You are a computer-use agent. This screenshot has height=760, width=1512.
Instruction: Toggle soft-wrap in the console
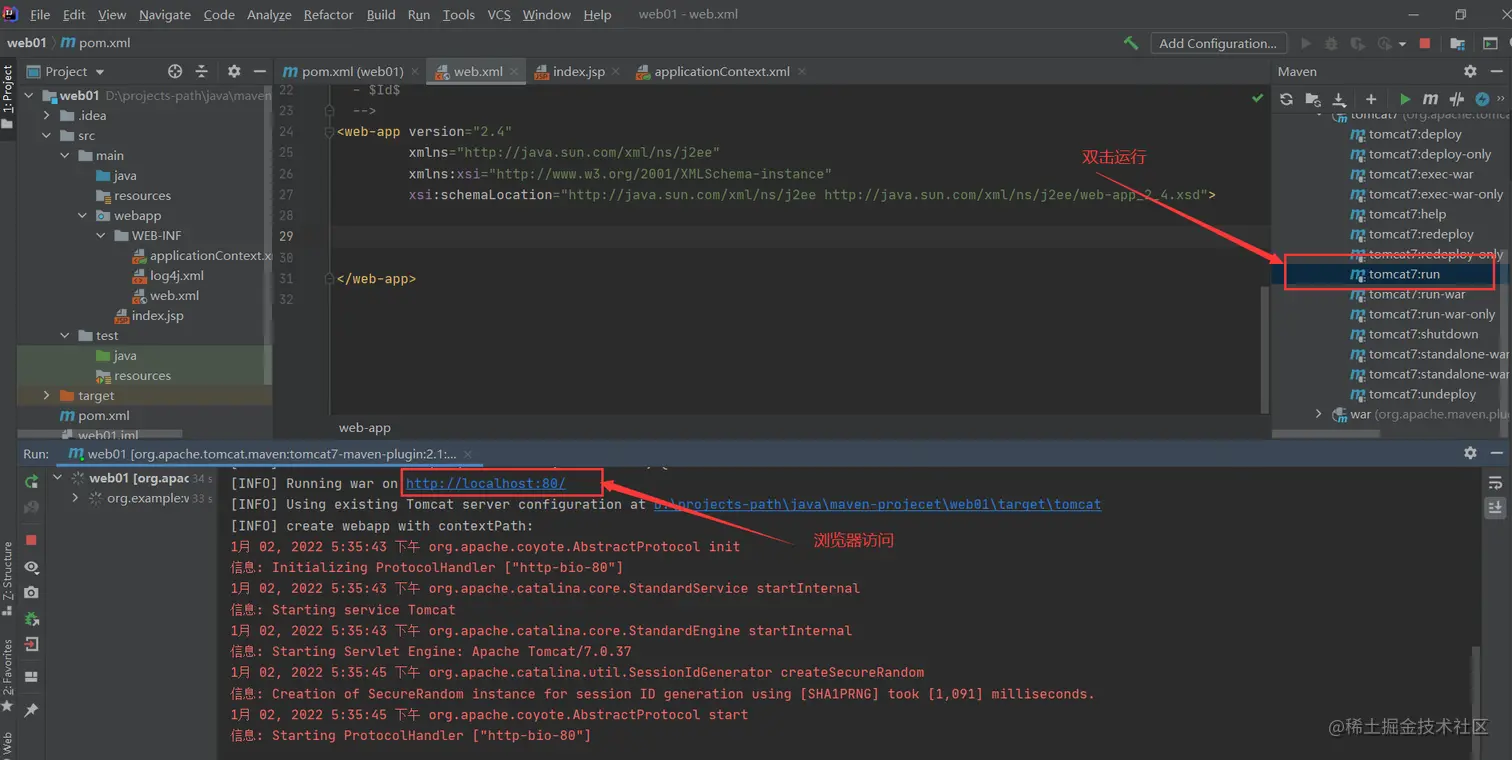click(1495, 483)
